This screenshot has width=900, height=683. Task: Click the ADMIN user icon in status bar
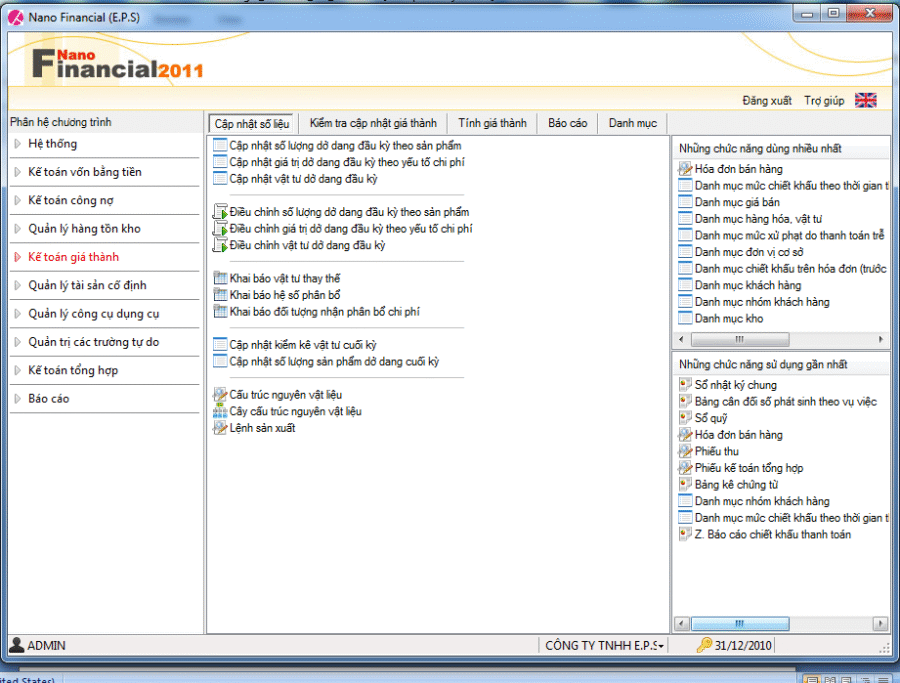(17, 645)
